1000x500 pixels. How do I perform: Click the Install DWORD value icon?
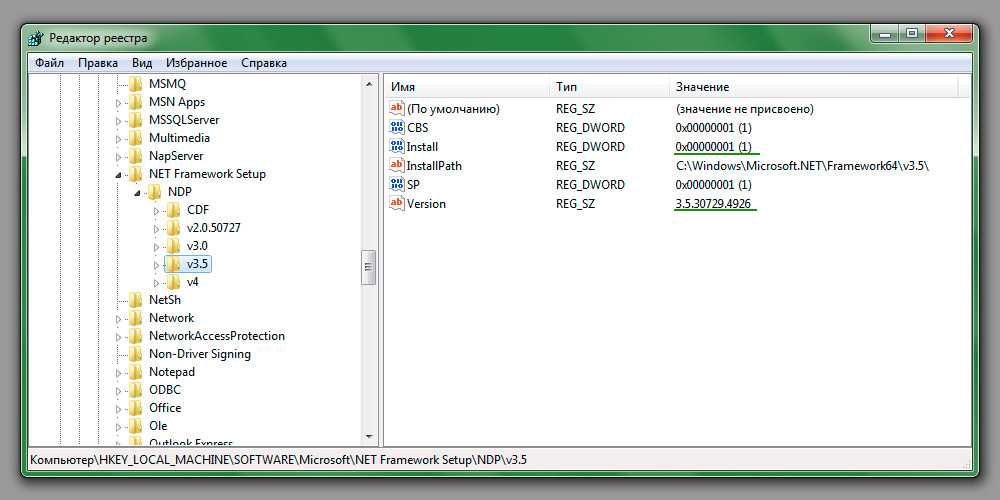[x=397, y=147]
